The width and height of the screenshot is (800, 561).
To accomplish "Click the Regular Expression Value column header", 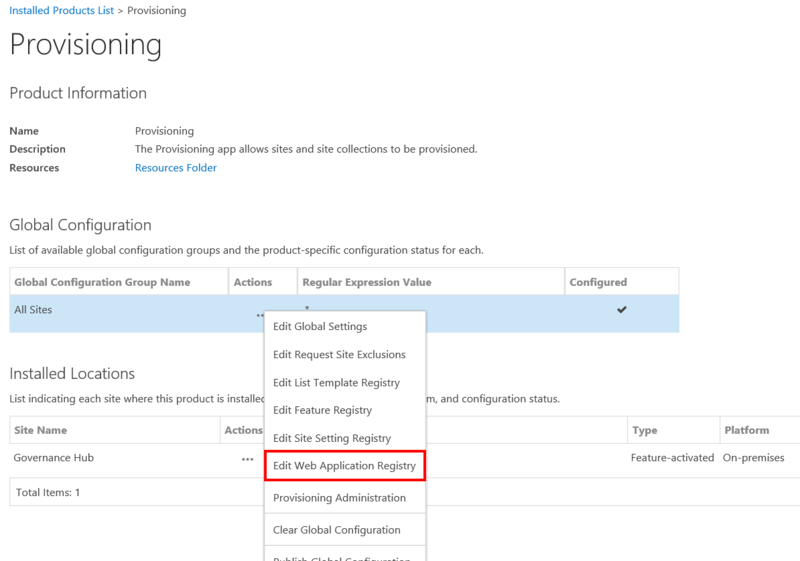I will tap(367, 282).
